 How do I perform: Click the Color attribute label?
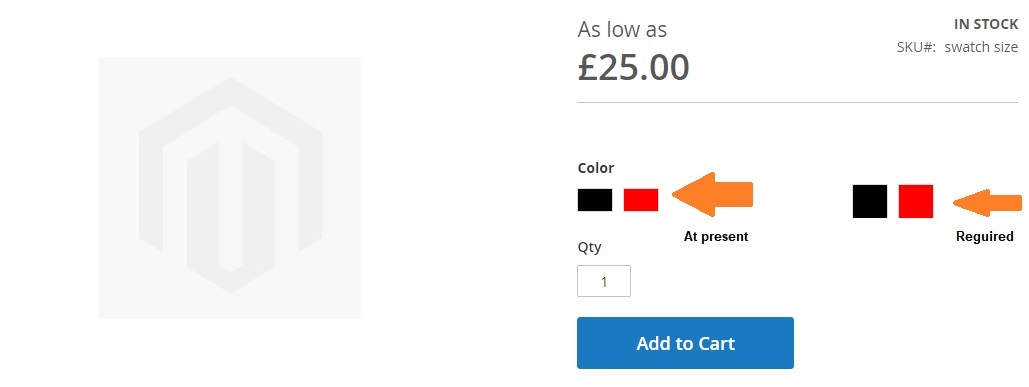tap(596, 168)
